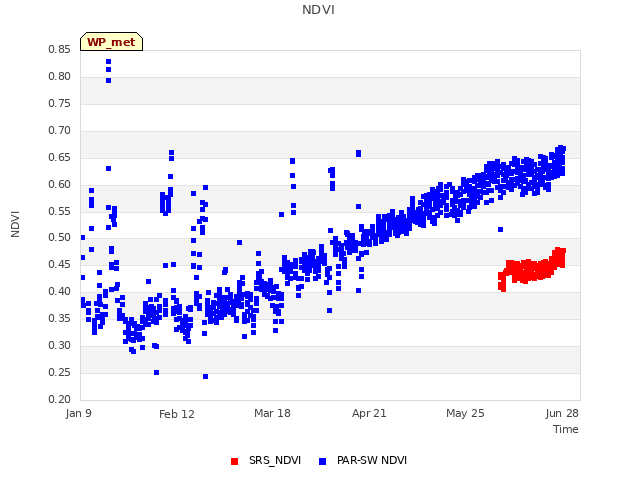
Task: Click the 0.25 y-axis tick label
Action: pos(60,372)
